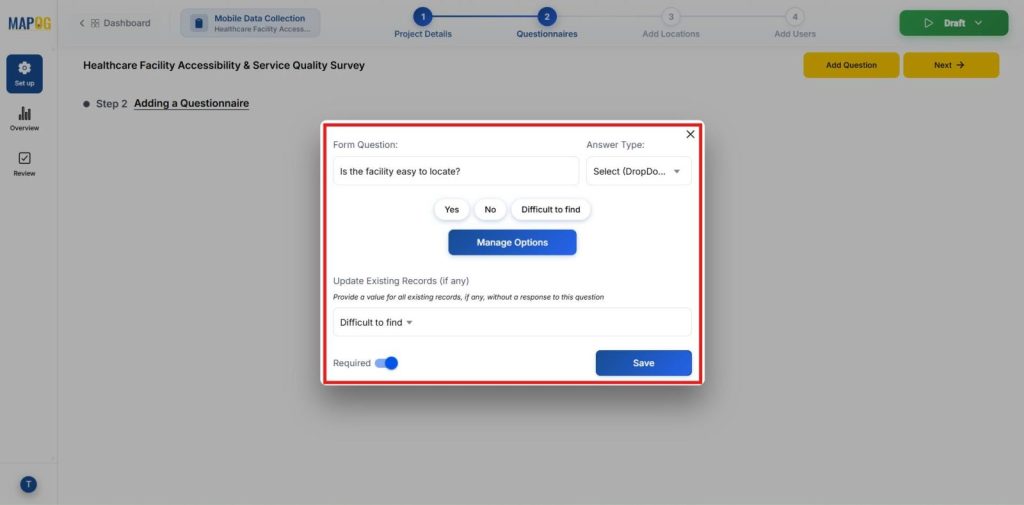The image size is (1024, 505).
Task: Click 'Adding a Questionnaire' step label
Action: click(191, 103)
